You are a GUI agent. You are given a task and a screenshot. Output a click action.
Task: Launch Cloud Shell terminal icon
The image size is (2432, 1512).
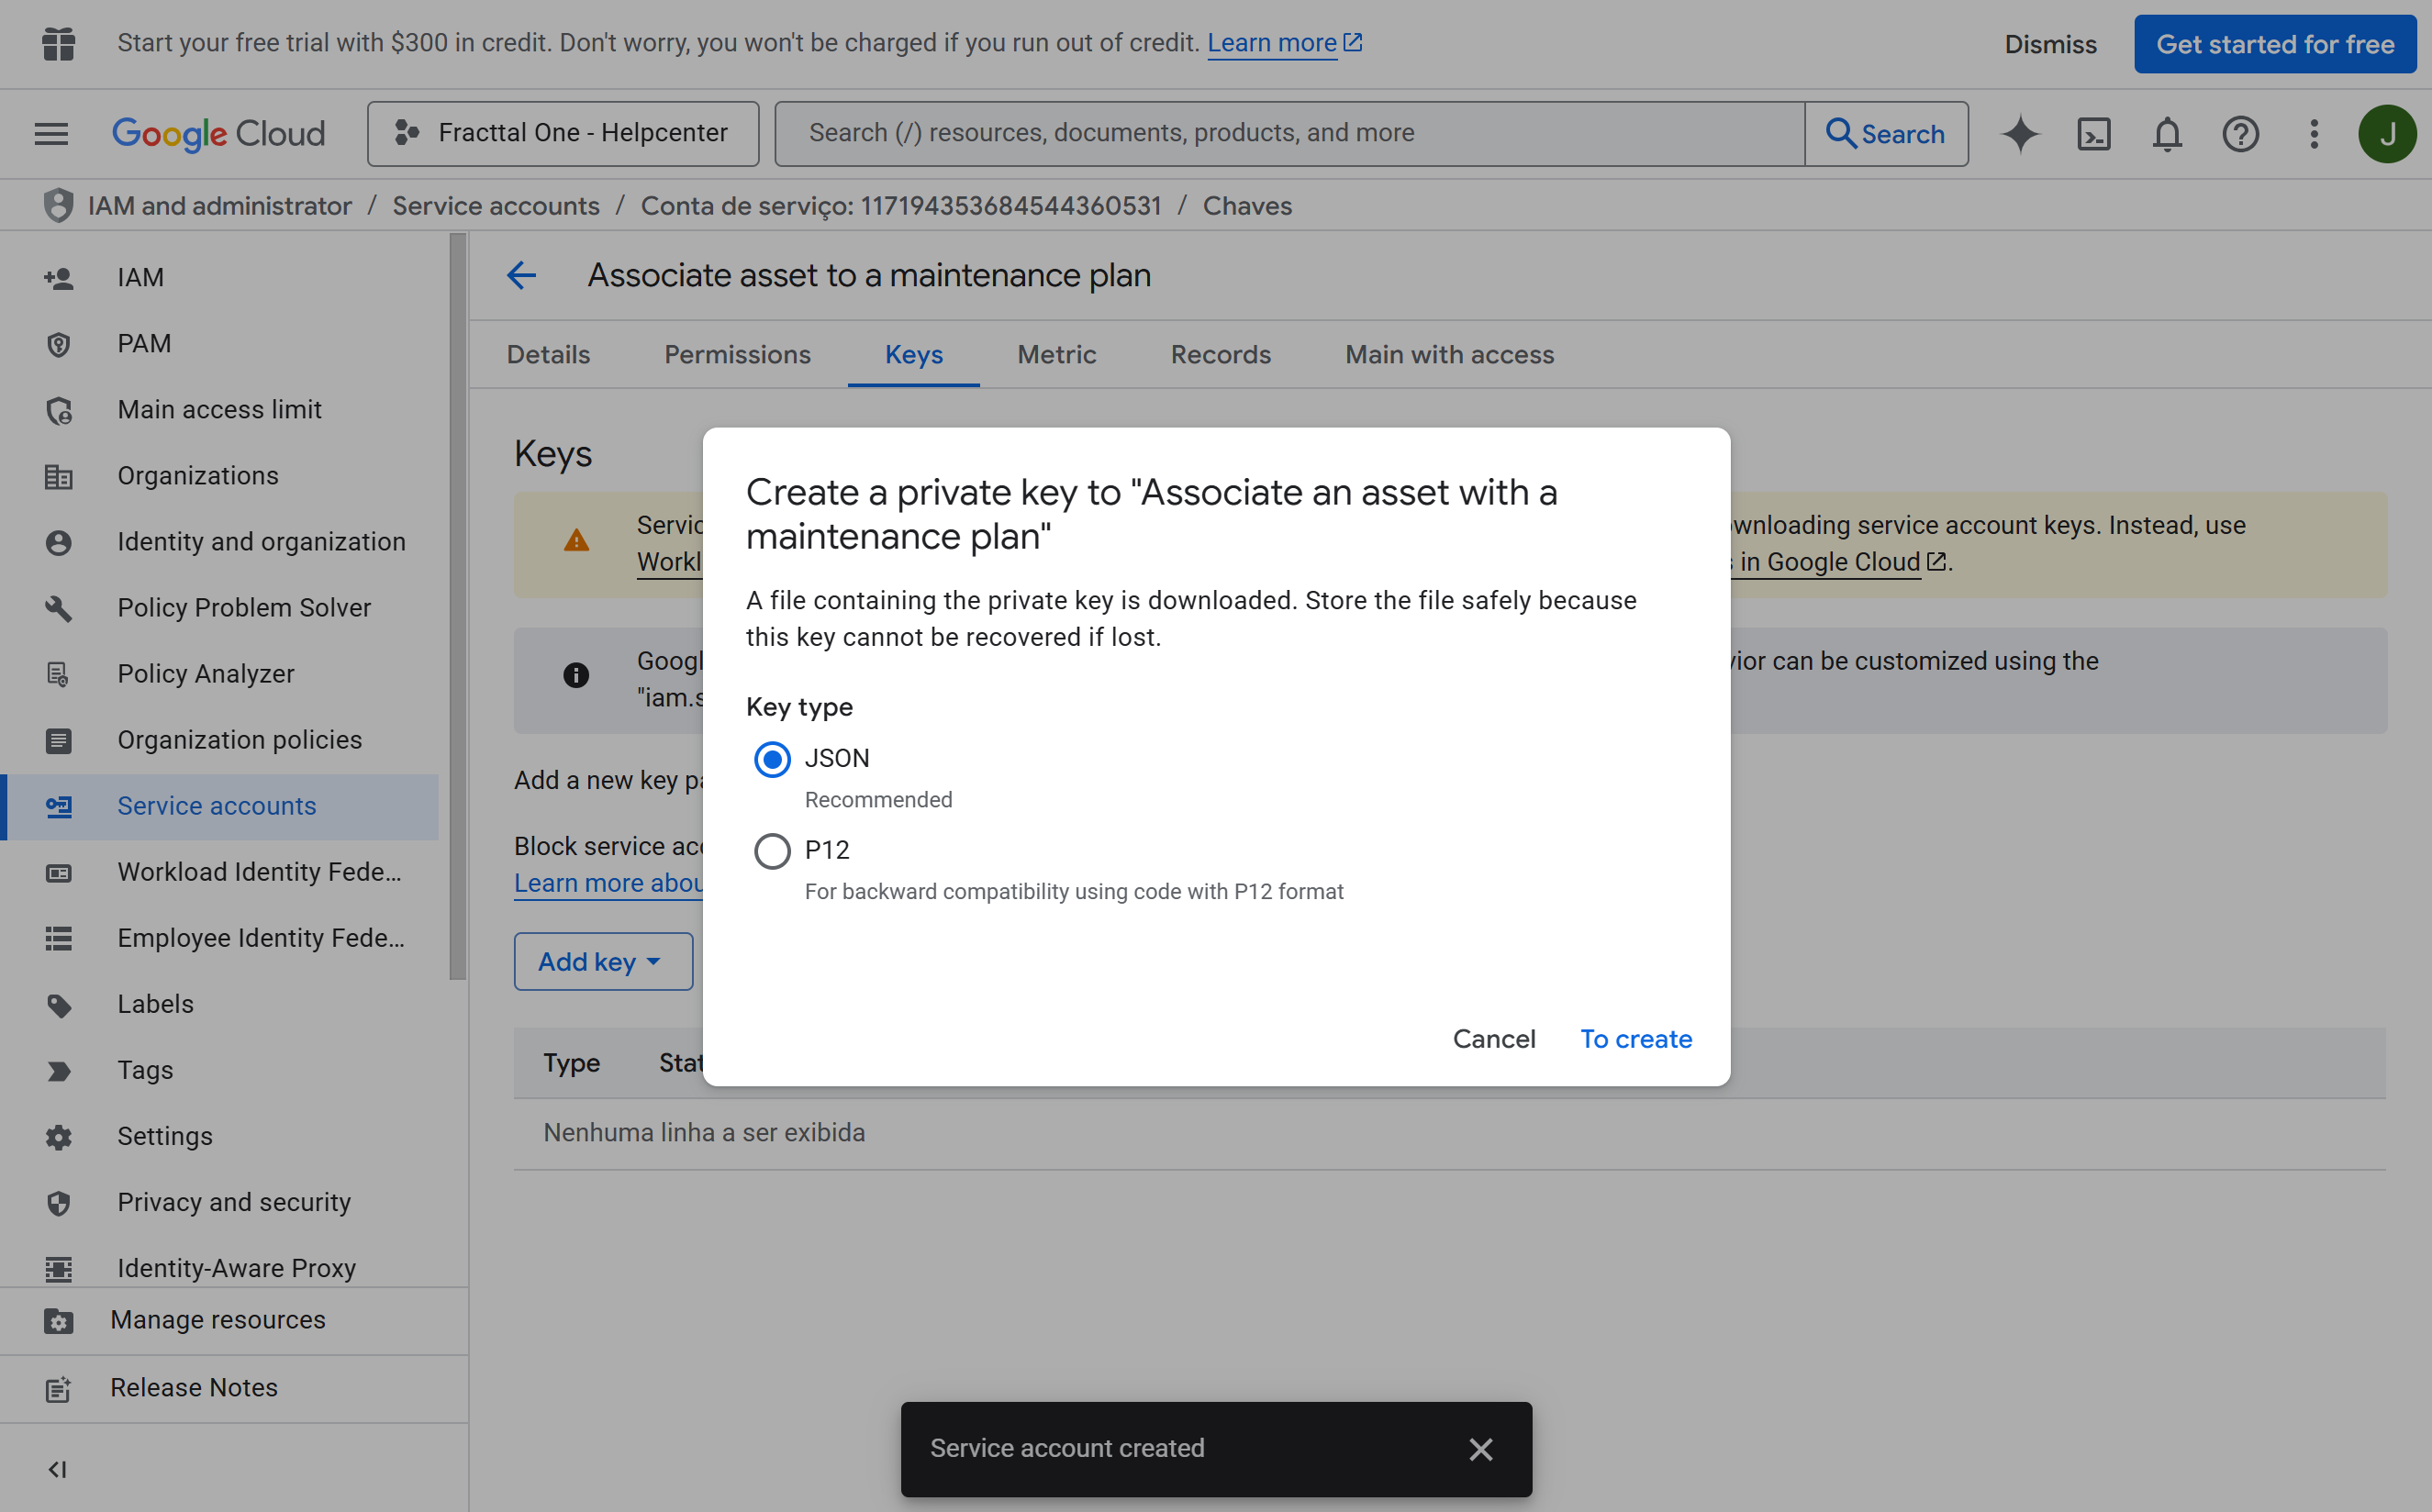2094,134
